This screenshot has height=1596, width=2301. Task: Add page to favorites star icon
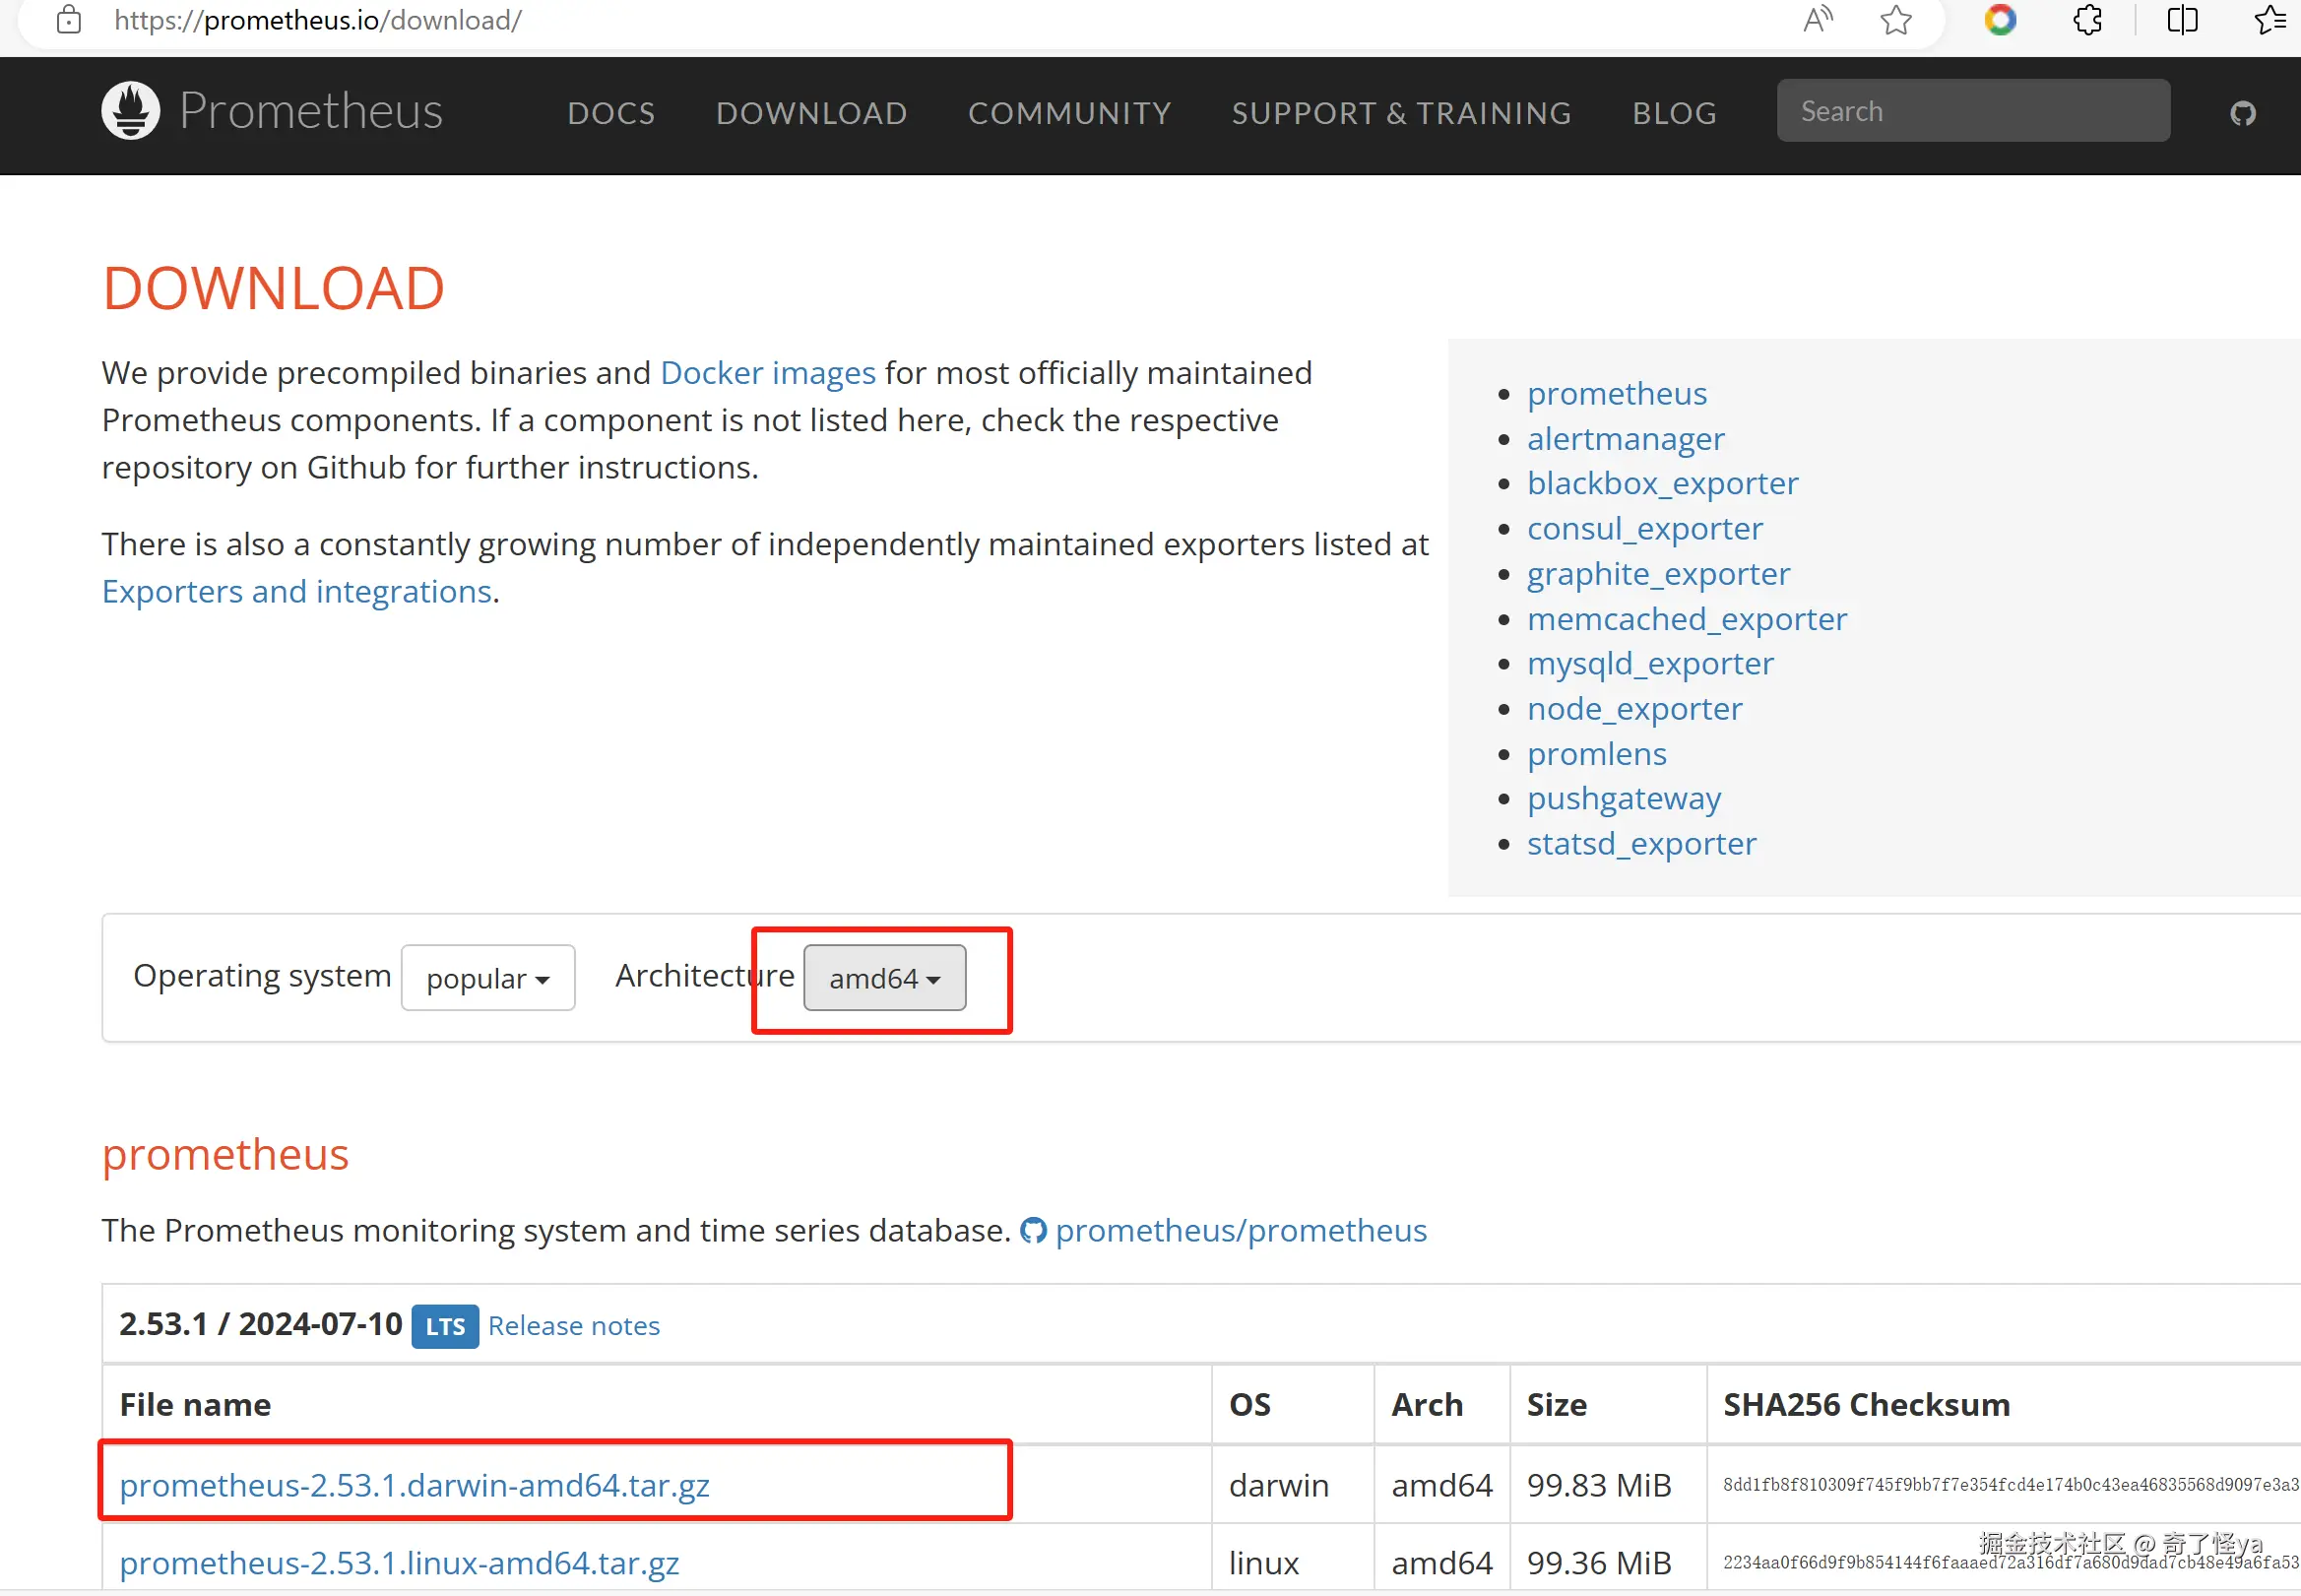pyautogui.click(x=1895, y=20)
